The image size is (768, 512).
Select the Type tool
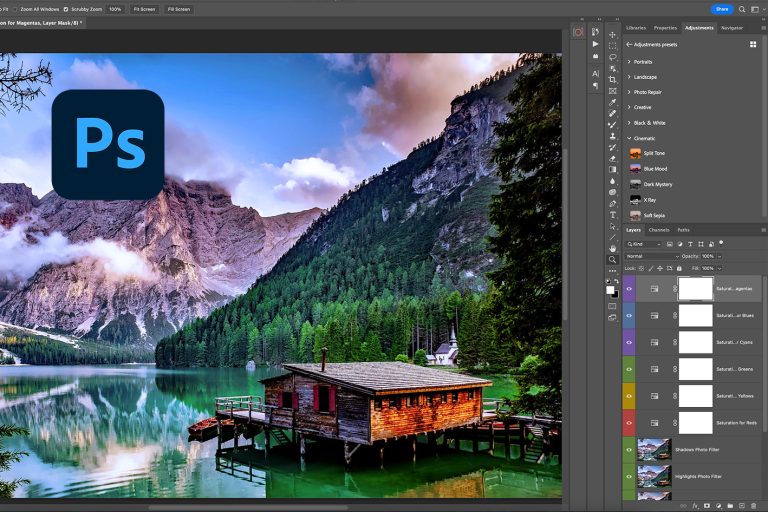click(612, 215)
